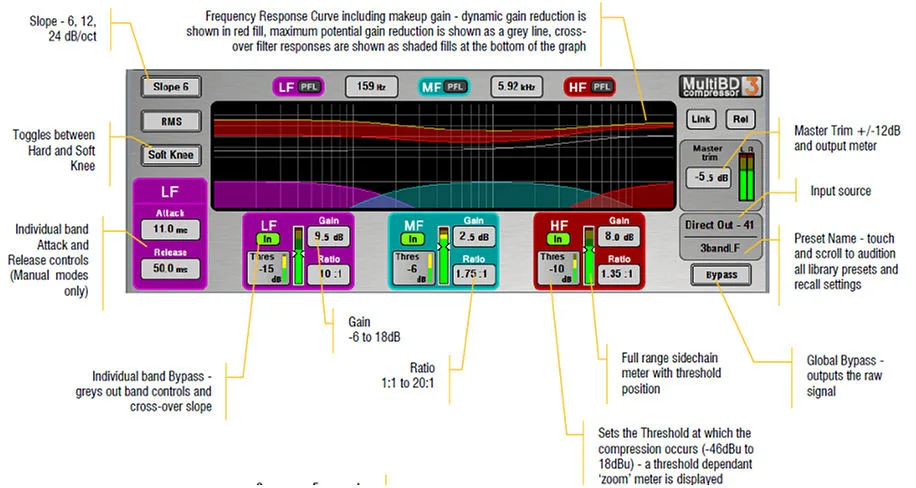
Task: Select the LF Thres -15 dB control
Action: (x=268, y=268)
